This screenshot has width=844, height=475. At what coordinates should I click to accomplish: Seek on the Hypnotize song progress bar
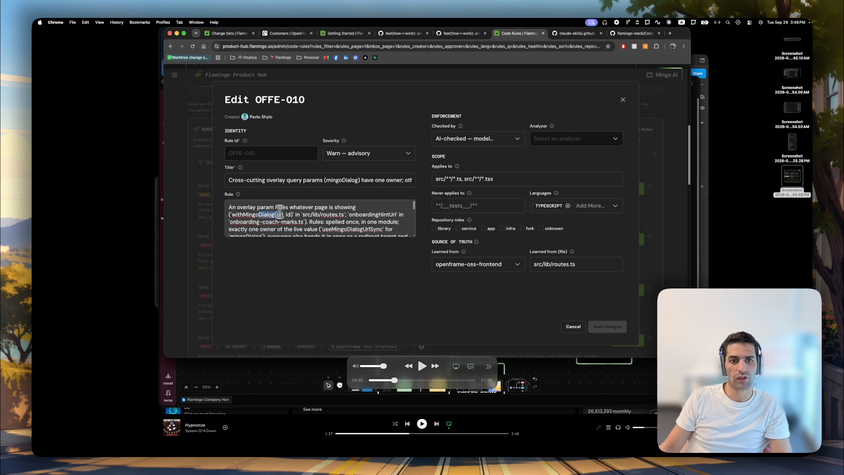[422, 434]
